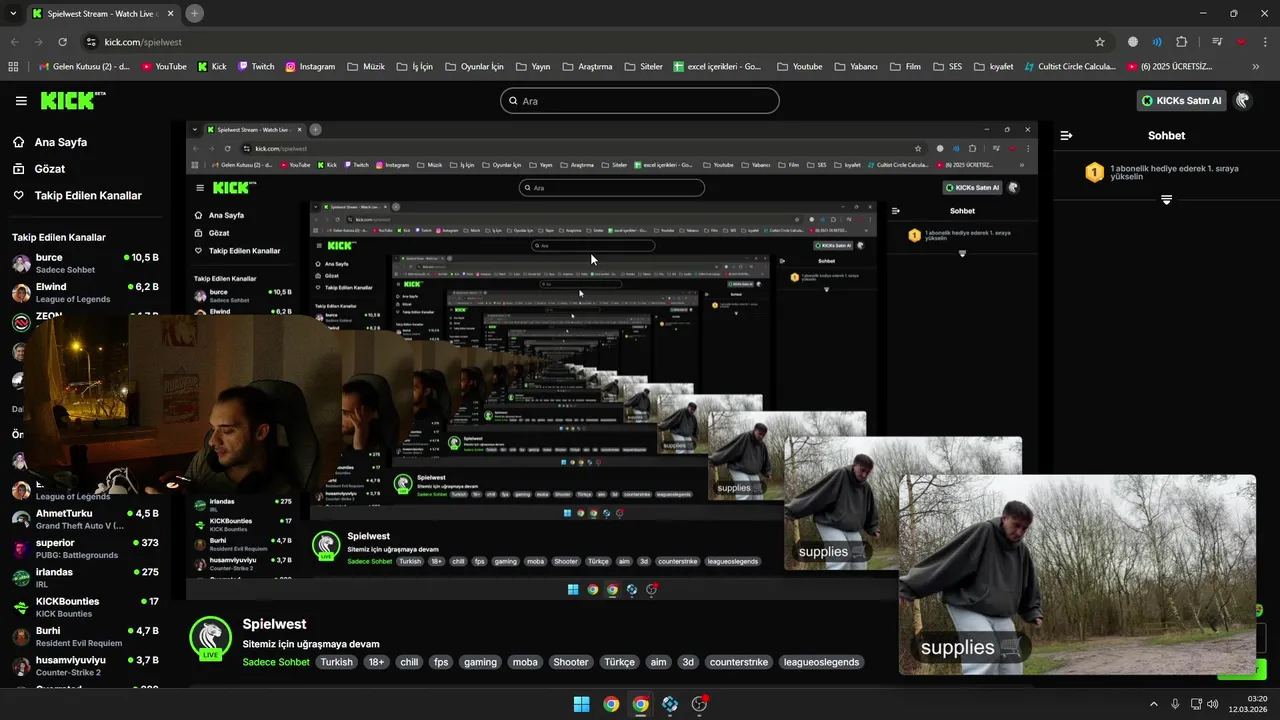Open husamviyuviyu Counter-Strike 2 channel
The height and width of the screenshot is (720, 1280).
click(x=85, y=666)
